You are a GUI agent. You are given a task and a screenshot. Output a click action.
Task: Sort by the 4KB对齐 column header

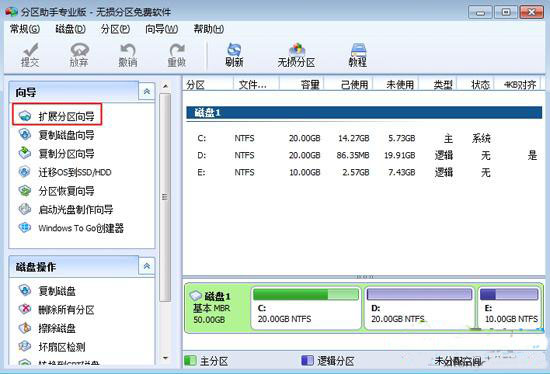pyautogui.click(x=518, y=85)
